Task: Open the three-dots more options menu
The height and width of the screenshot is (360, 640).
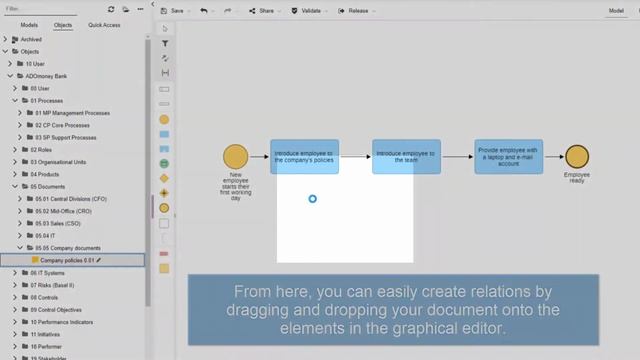Action: click(140, 9)
